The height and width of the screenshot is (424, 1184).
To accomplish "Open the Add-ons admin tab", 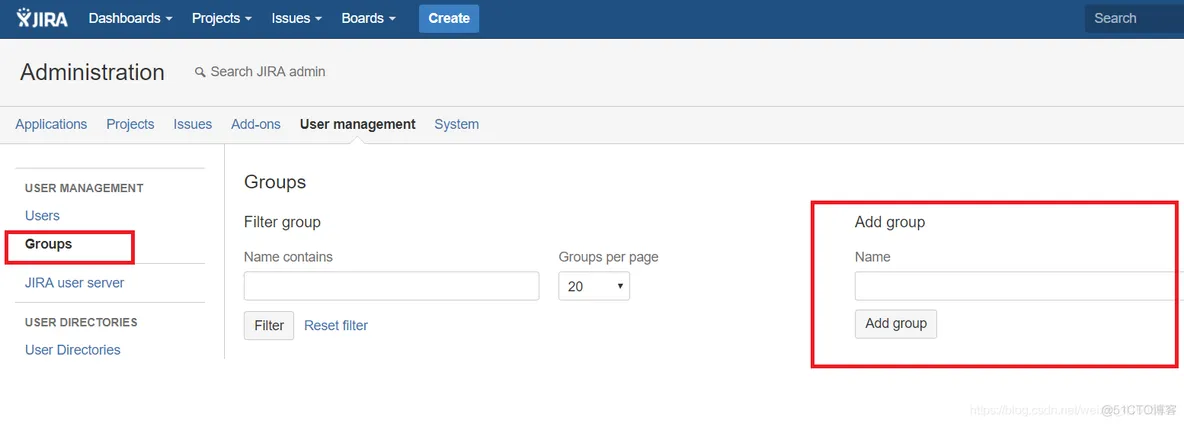I will (256, 124).
